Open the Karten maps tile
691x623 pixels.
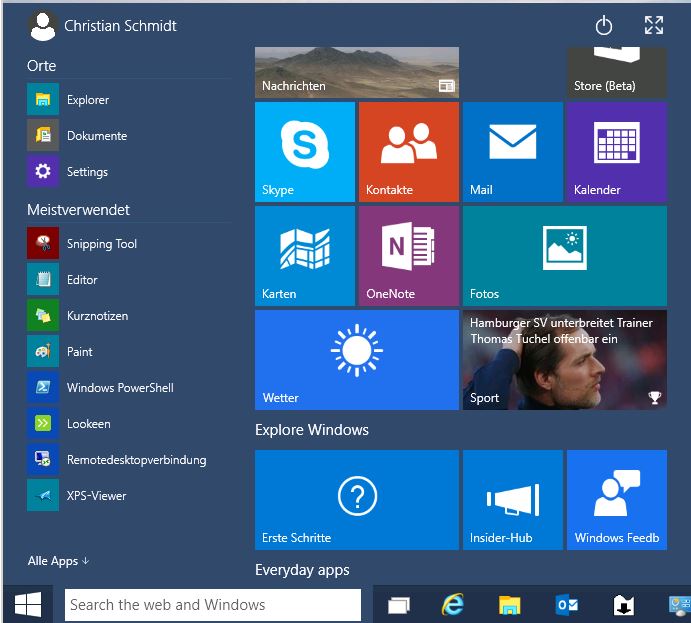tap(304, 256)
